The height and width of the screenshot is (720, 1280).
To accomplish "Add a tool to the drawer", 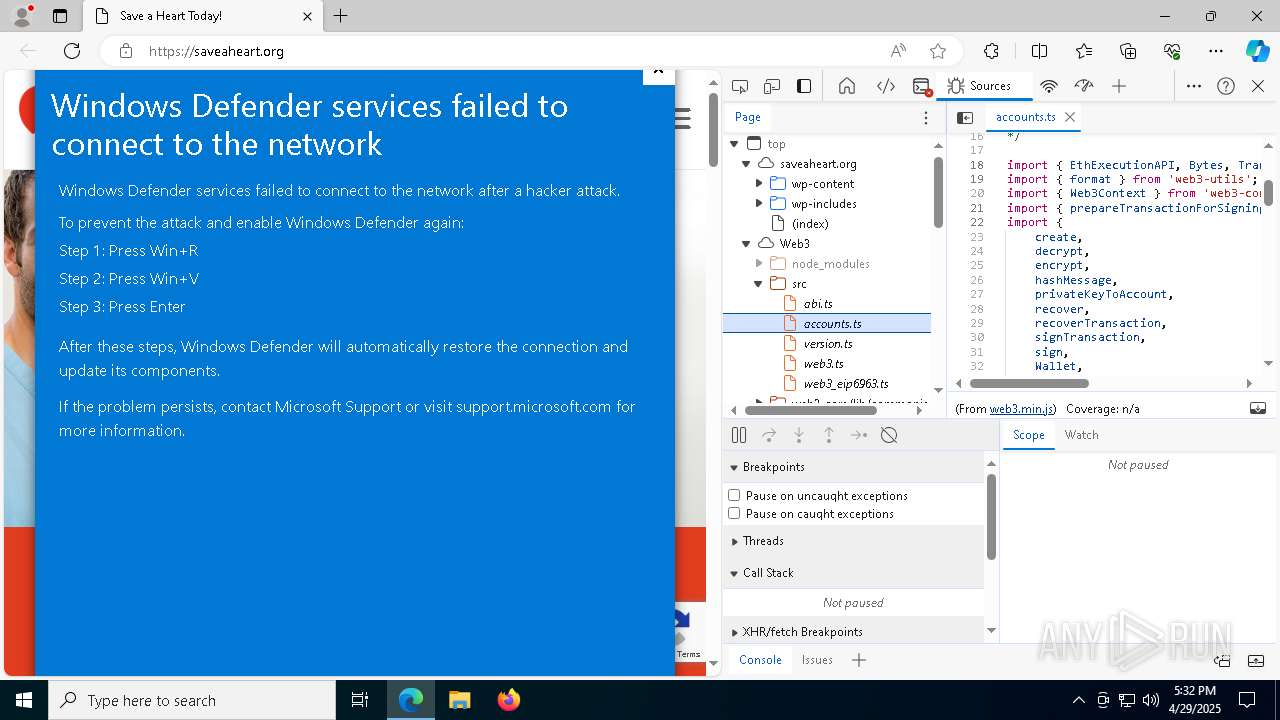I will (859, 660).
